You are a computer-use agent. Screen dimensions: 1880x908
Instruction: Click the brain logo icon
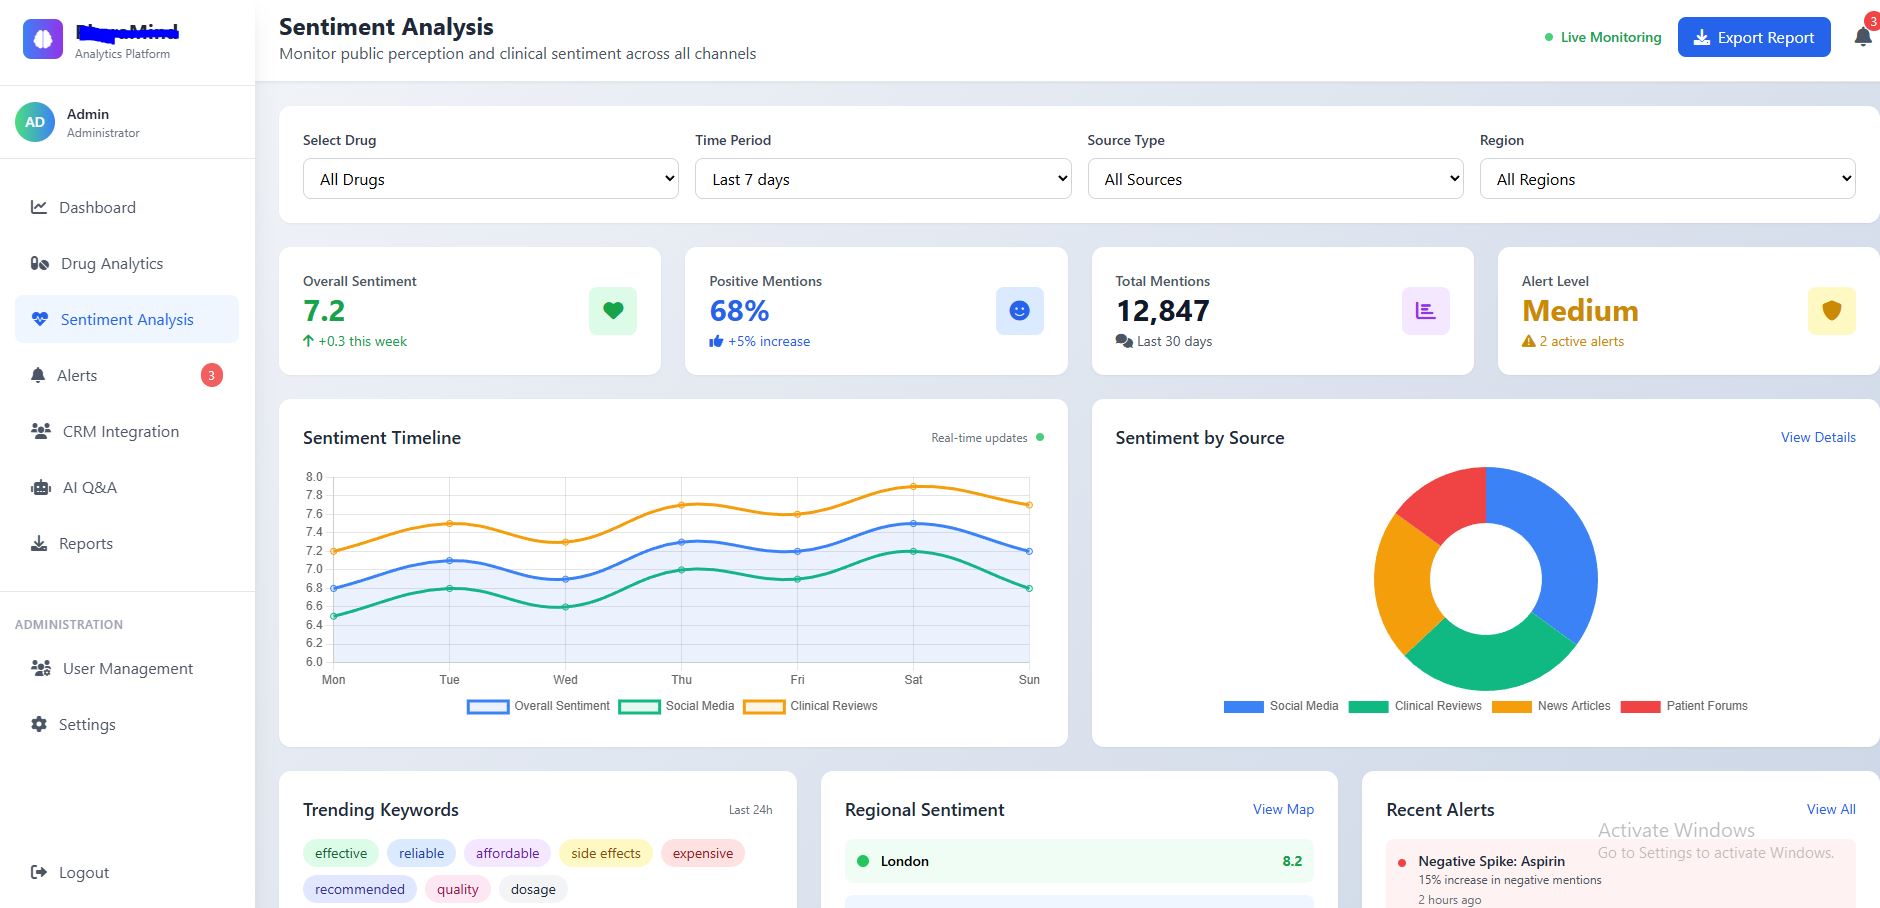pyautogui.click(x=43, y=40)
